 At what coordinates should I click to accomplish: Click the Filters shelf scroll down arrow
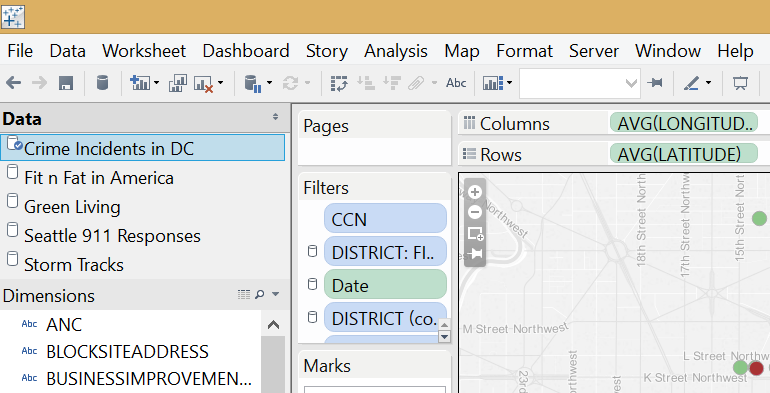444,337
